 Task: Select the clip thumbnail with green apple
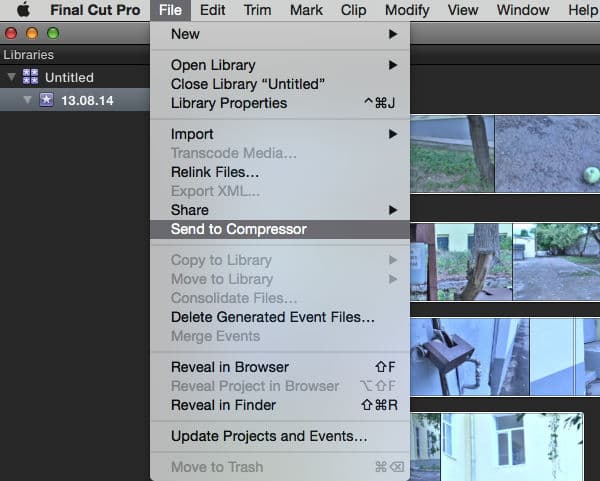(x=547, y=154)
